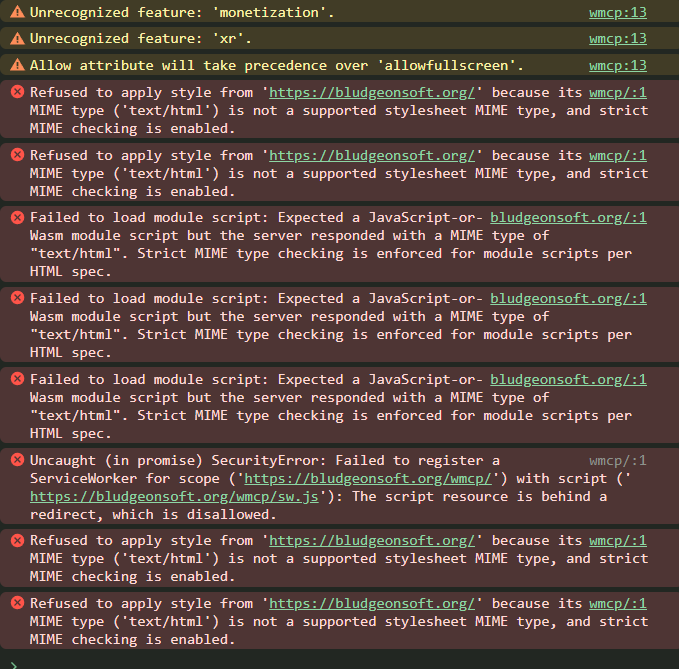
Task: Click the error icon on the first 'Refused to apply style' entry
Action: [x=17, y=92]
